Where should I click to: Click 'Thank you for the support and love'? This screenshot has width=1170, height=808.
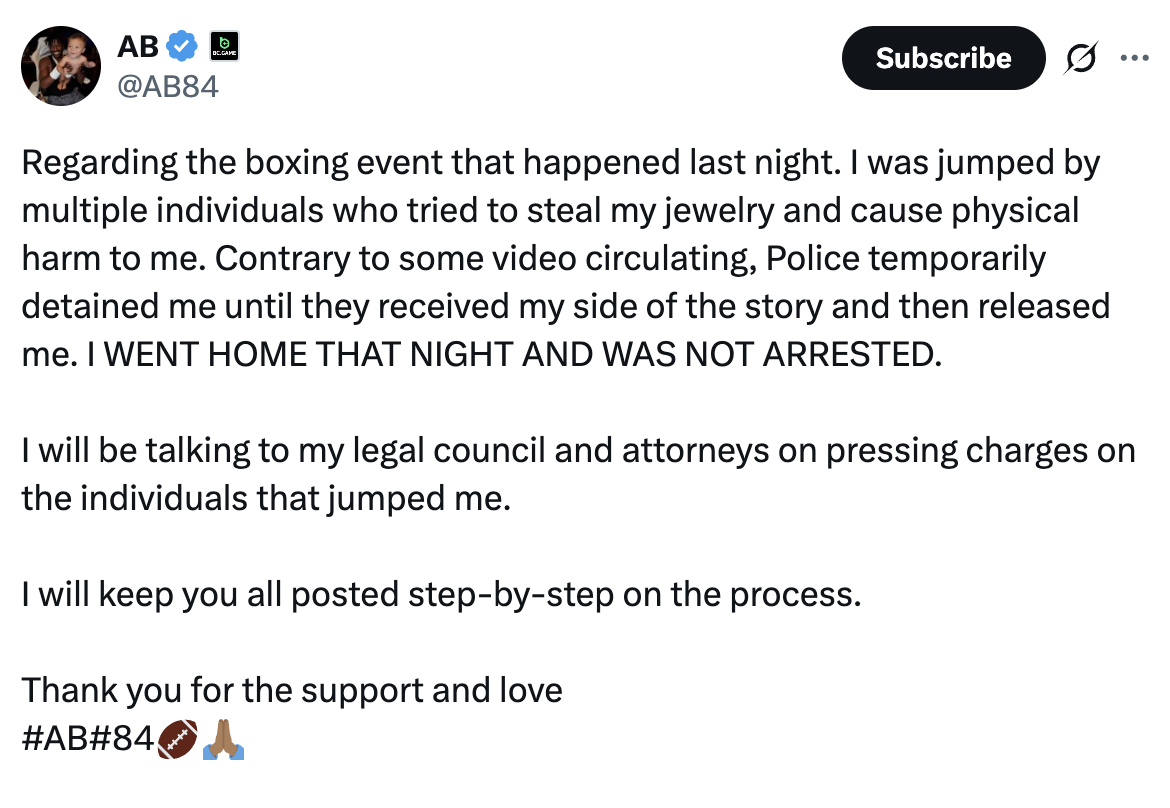pos(292,691)
